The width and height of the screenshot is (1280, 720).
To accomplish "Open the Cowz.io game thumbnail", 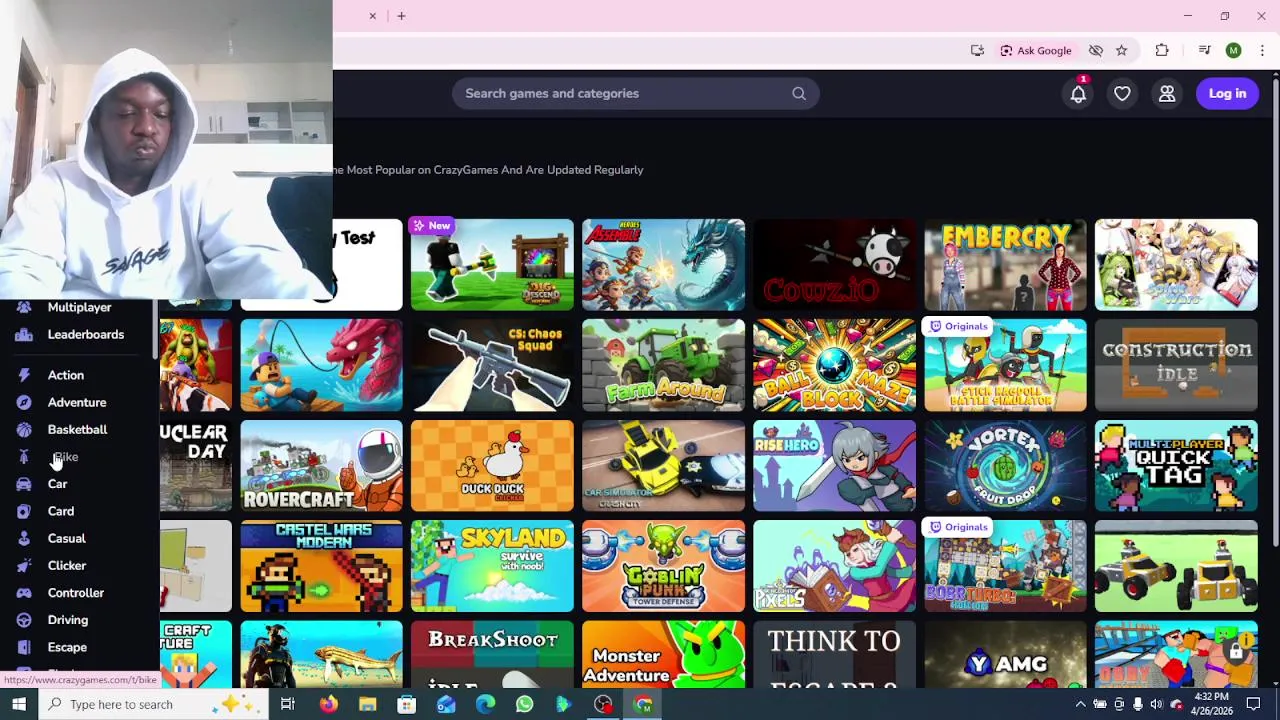I will pos(834,265).
